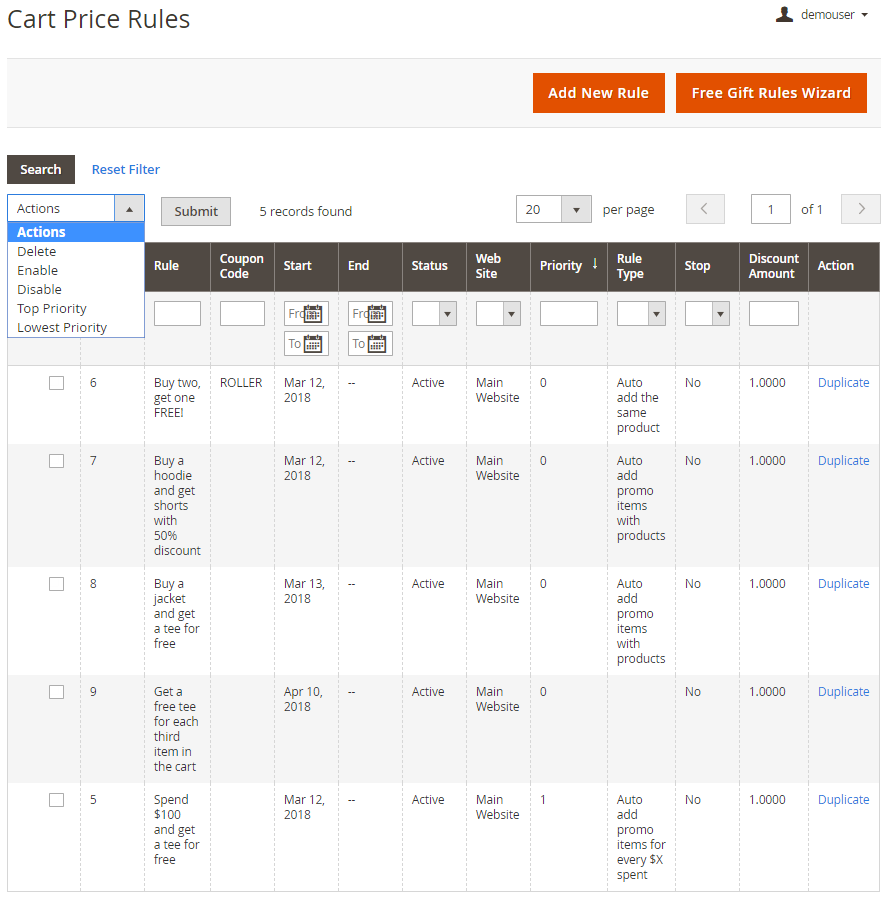This screenshot has width=894, height=900.
Task: Expand the Status filter dropdown
Action: pyautogui.click(x=434, y=314)
